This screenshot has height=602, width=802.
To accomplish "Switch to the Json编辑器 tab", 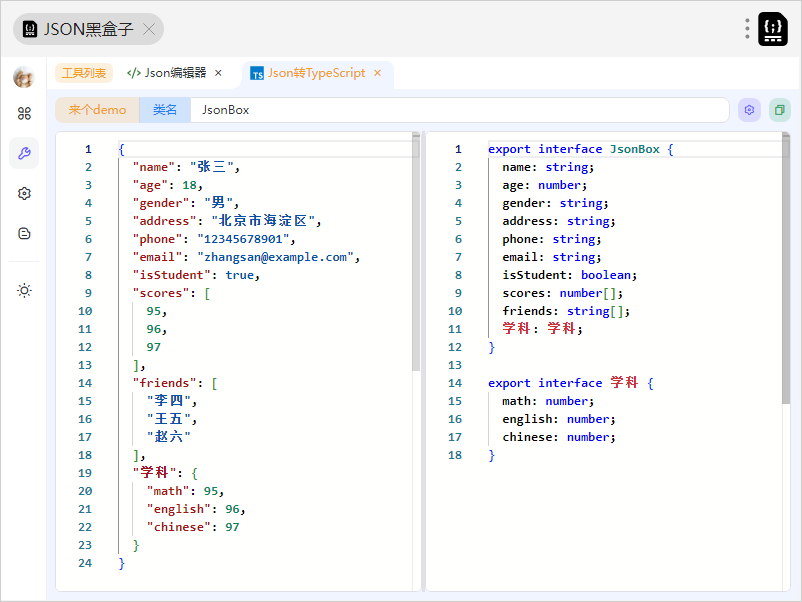I will [166, 73].
